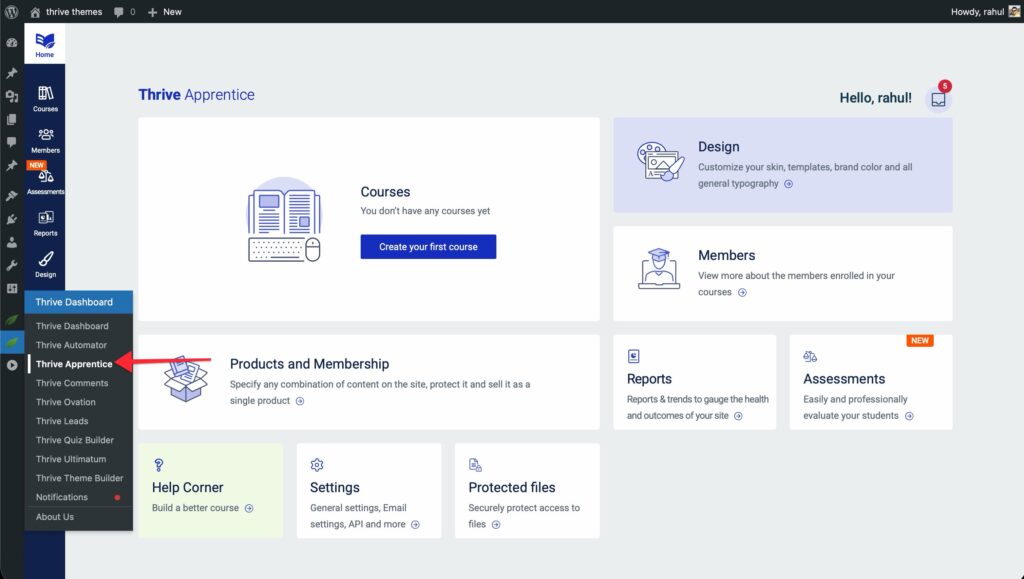Open the Design sidebar icon
Image resolution: width=1024 pixels, height=579 pixels.
(x=45, y=264)
